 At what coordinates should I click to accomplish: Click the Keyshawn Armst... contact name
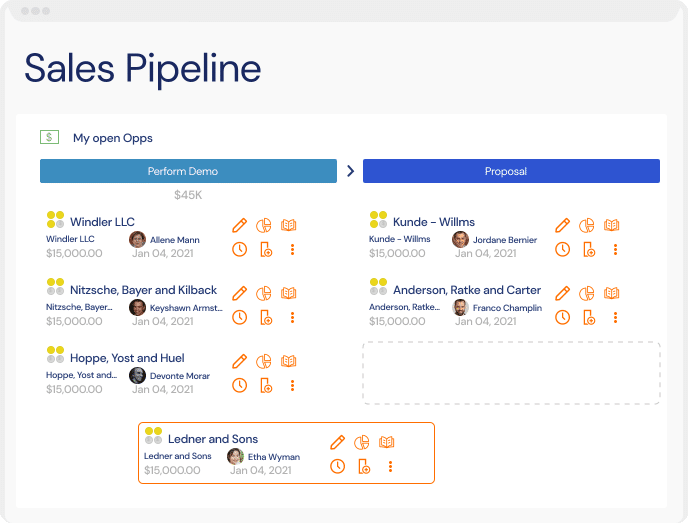point(186,308)
